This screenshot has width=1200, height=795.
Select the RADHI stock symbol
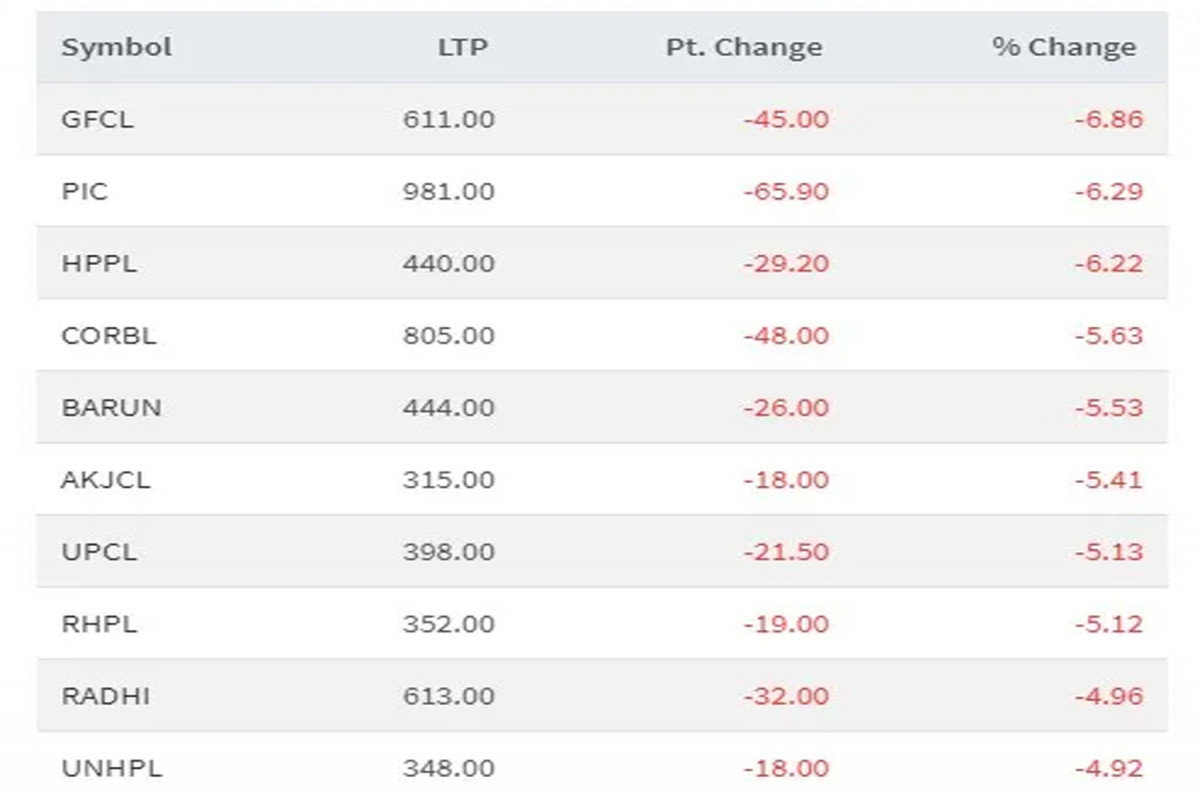(x=106, y=695)
